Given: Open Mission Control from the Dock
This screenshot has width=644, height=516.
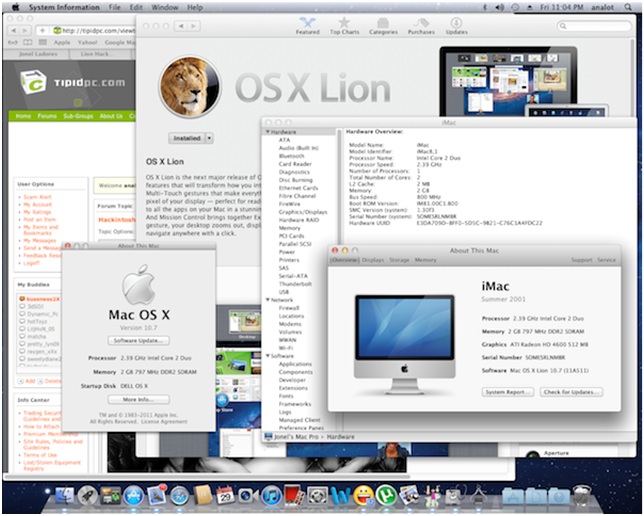Looking at the screenshot, I should (110, 495).
